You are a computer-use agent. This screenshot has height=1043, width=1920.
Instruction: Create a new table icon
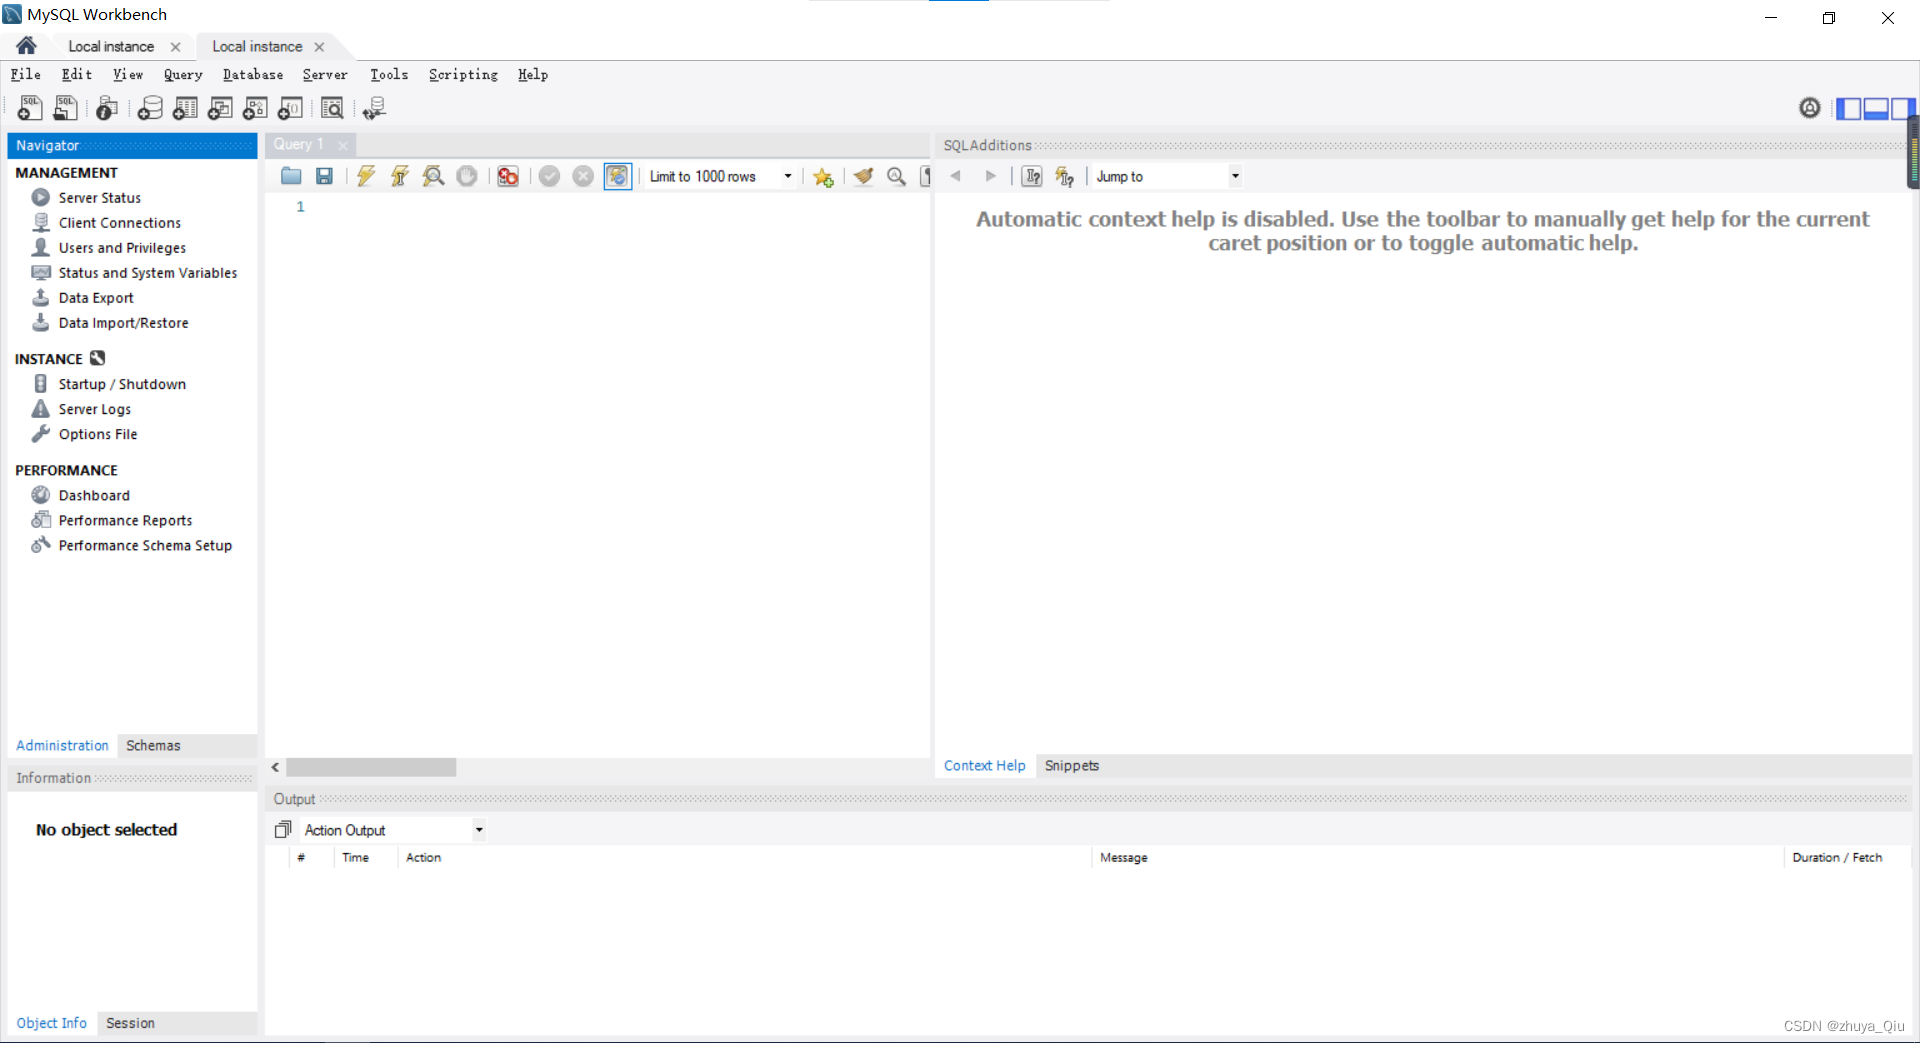185,108
